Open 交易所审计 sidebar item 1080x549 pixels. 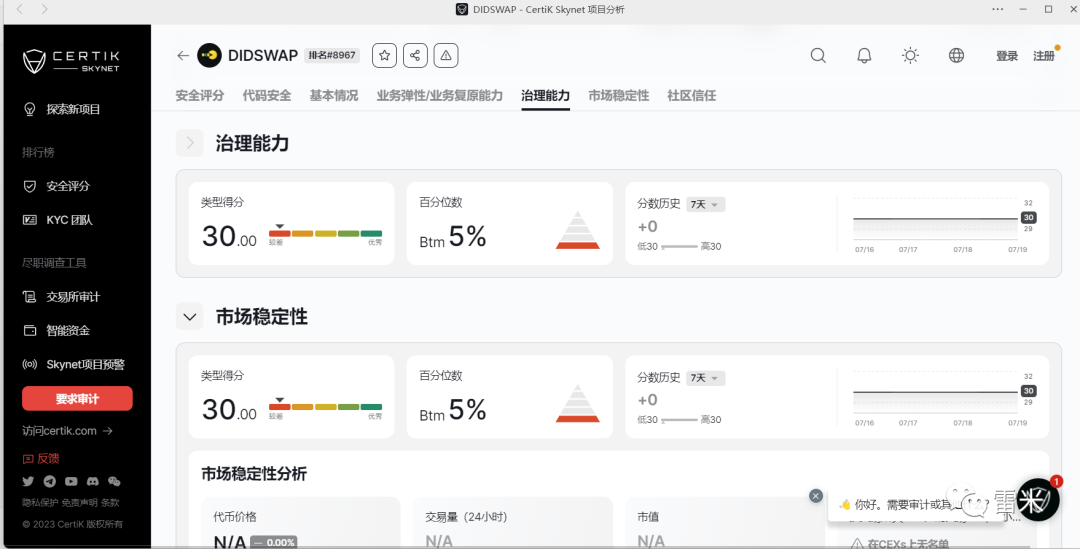pyautogui.click(x=61, y=297)
